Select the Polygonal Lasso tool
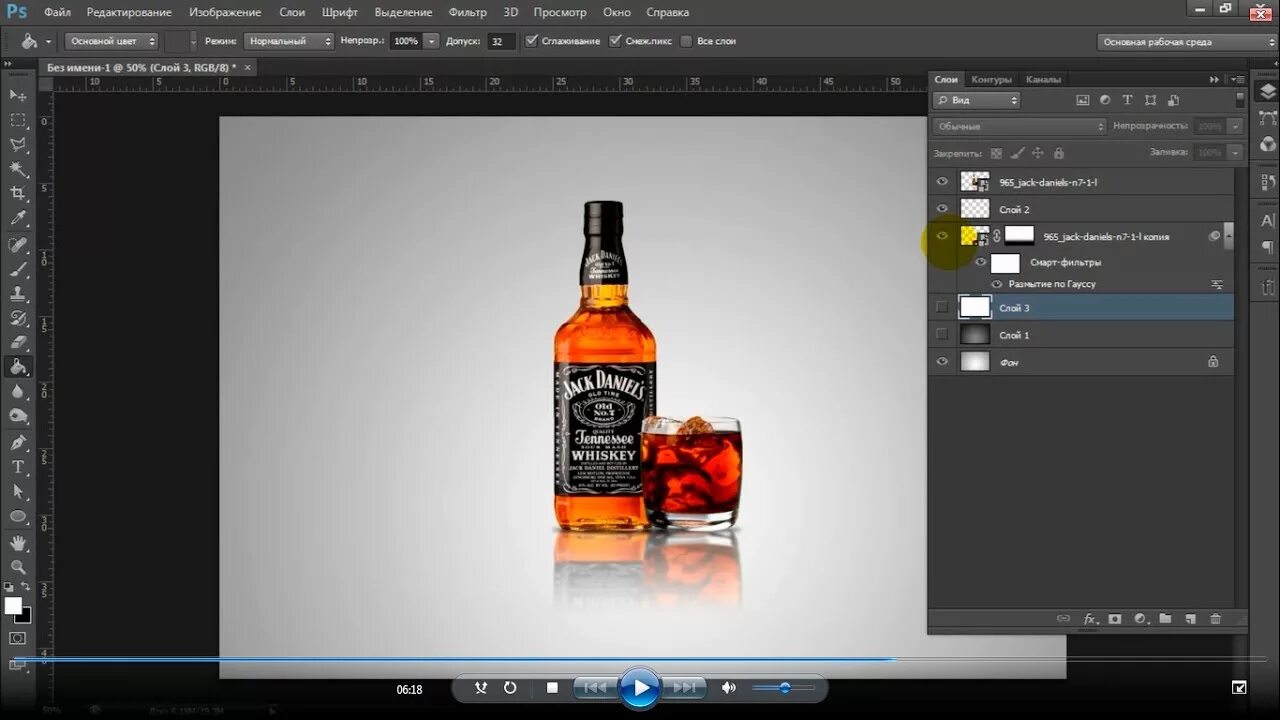Screen dimensions: 1280x720 pos(18,145)
